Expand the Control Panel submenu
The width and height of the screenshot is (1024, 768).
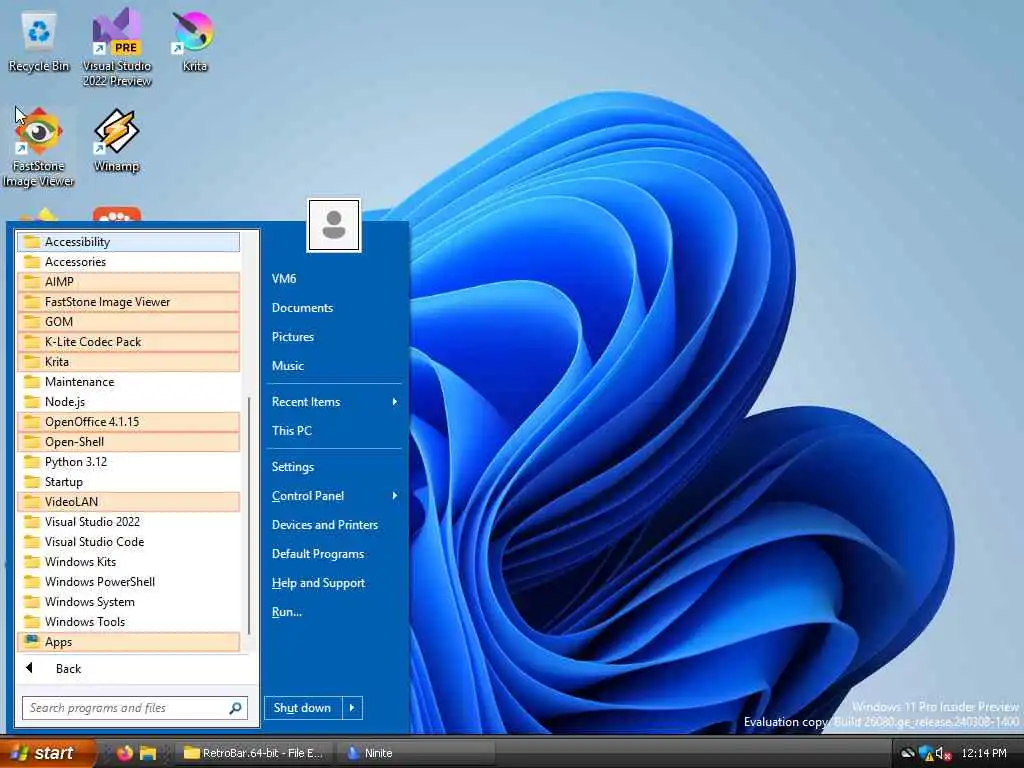(333, 496)
